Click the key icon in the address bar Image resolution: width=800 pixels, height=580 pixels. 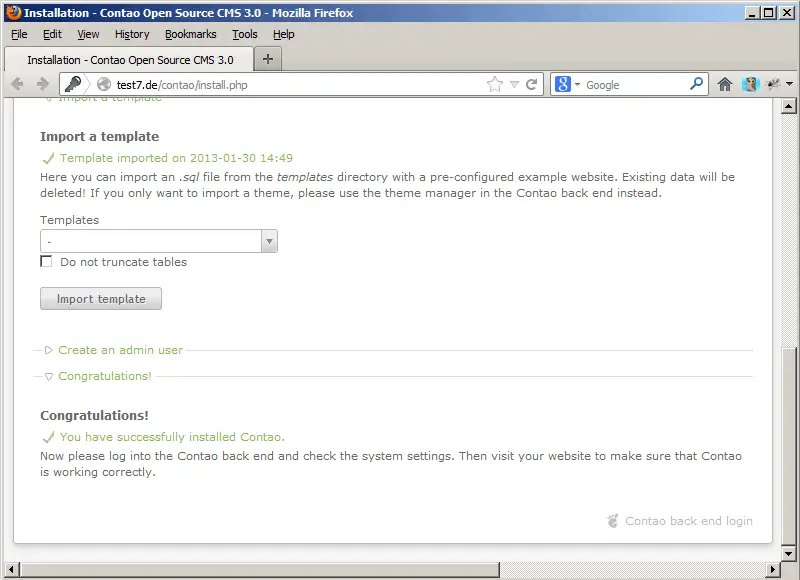coord(73,84)
